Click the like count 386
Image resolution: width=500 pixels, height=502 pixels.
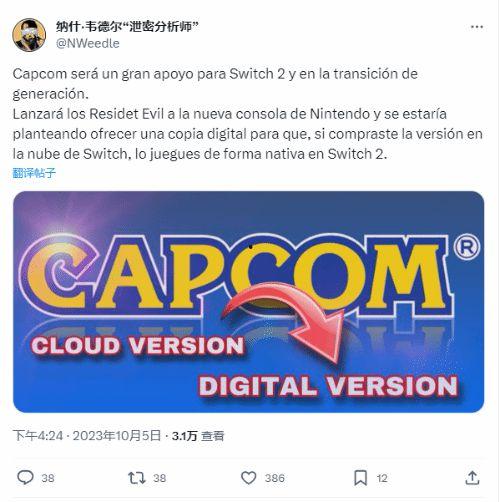[x=275, y=478]
